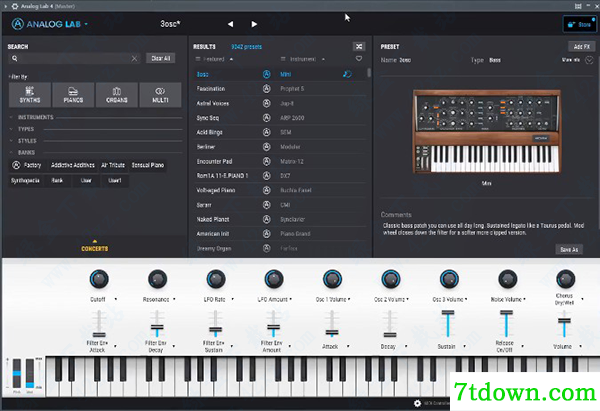The width and height of the screenshot is (600, 411).
Task: Click the Osc 1 Volume knob
Action: coord(332,279)
